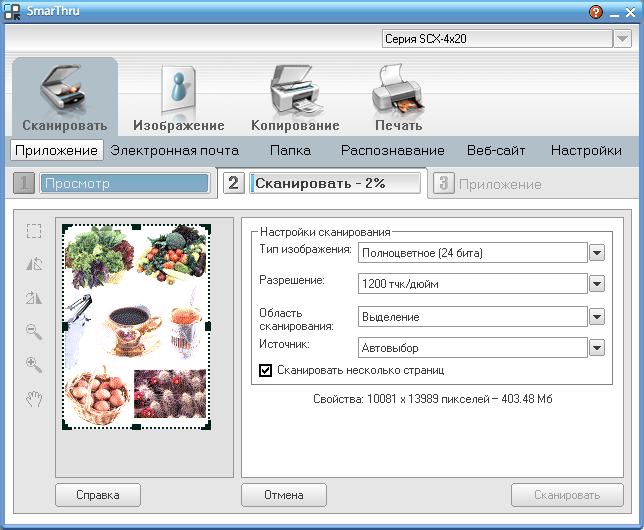Screen dimensions: 644x530
Task: Click the SmarThru logo icon in title bar
Action: click(x=12, y=12)
